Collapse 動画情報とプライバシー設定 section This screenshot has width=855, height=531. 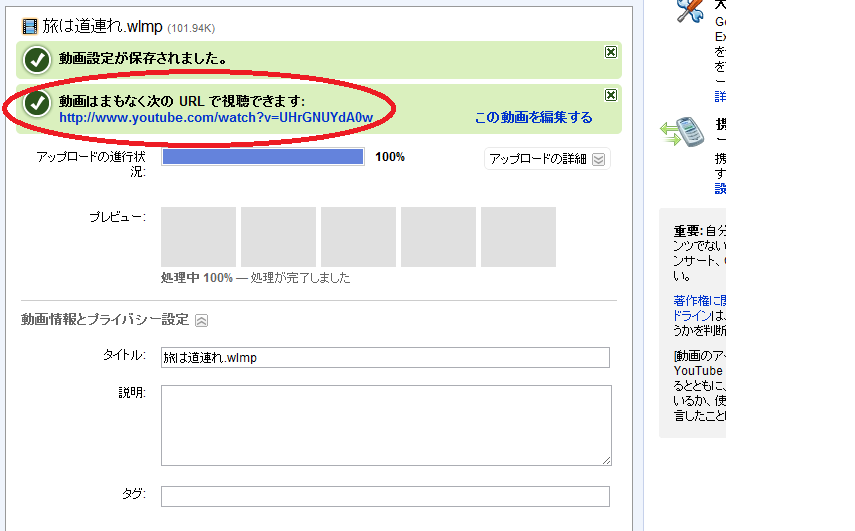[x=201, y=321]
